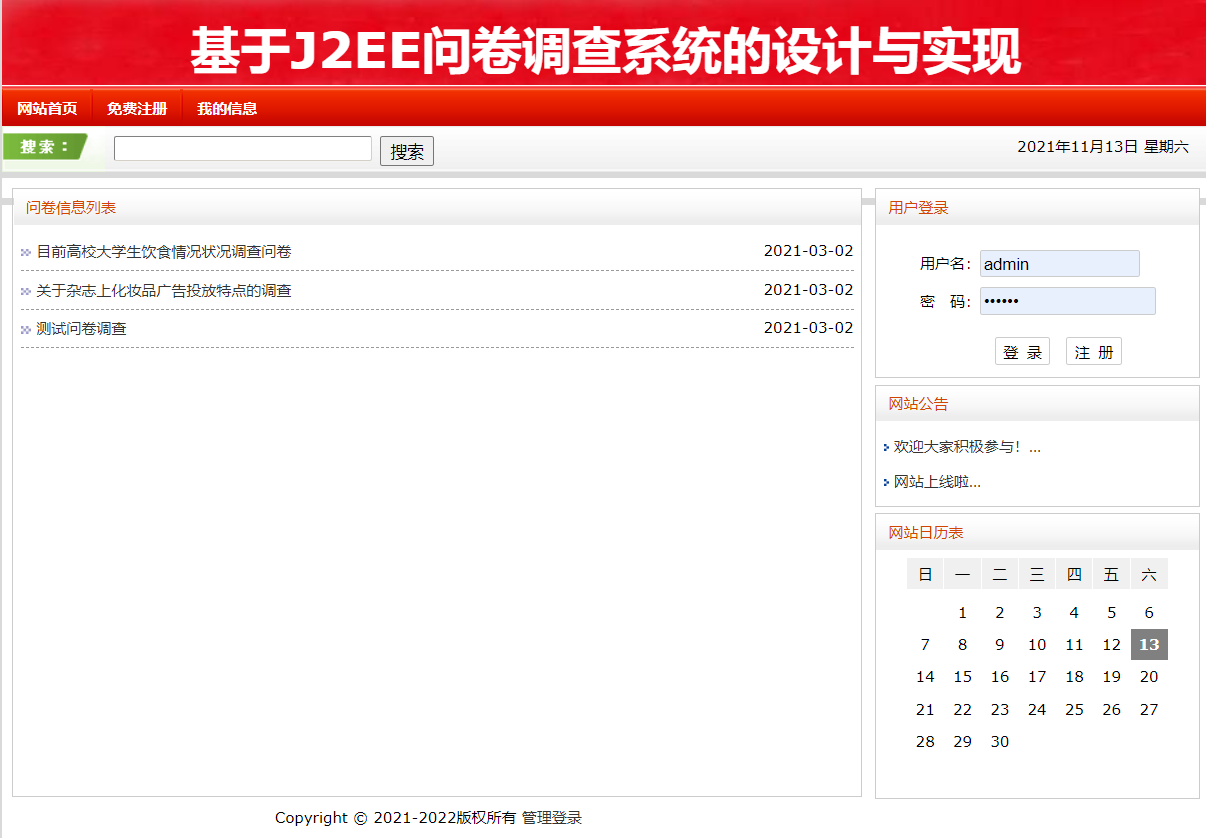Focus the 密码 password field

pyautogui.click(x=1068, y=301)
